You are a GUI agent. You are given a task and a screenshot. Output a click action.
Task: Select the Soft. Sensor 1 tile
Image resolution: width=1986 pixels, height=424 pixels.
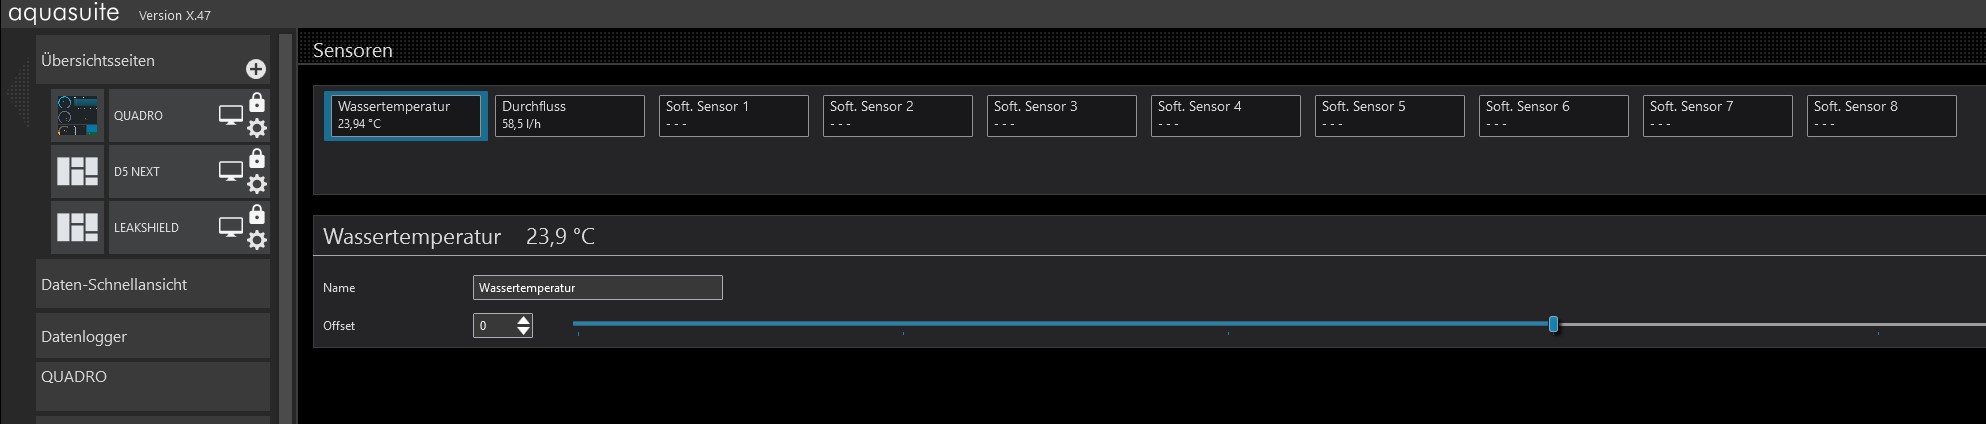(x=733, y=116)
